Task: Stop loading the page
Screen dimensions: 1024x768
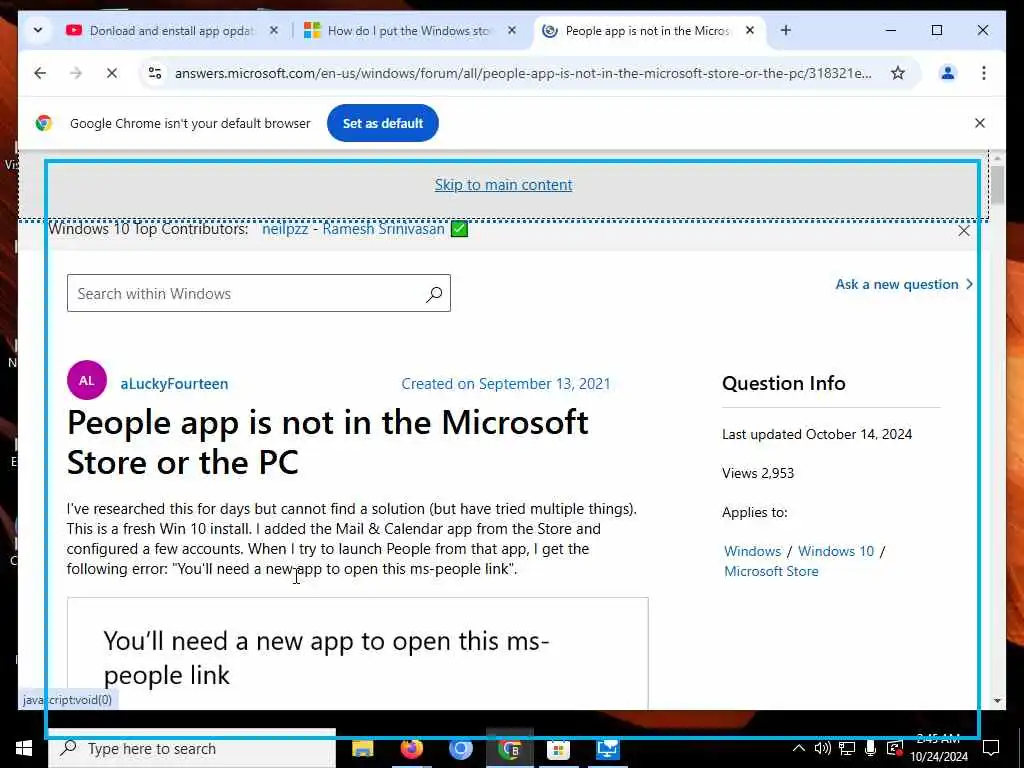Action: coord(112,73)
